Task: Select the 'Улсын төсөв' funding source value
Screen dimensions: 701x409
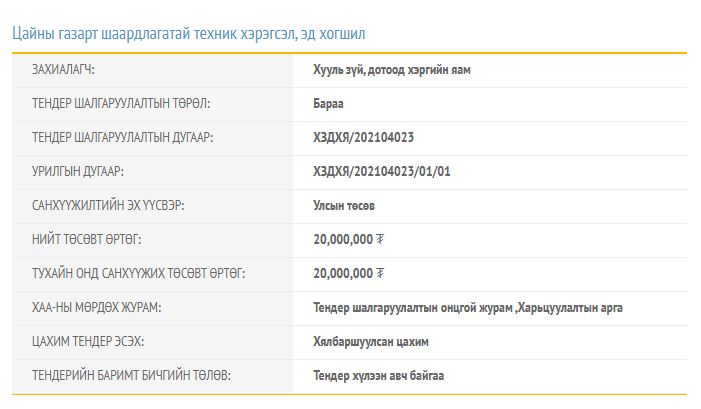Action: pyautogui.click(x=344, y=205)
